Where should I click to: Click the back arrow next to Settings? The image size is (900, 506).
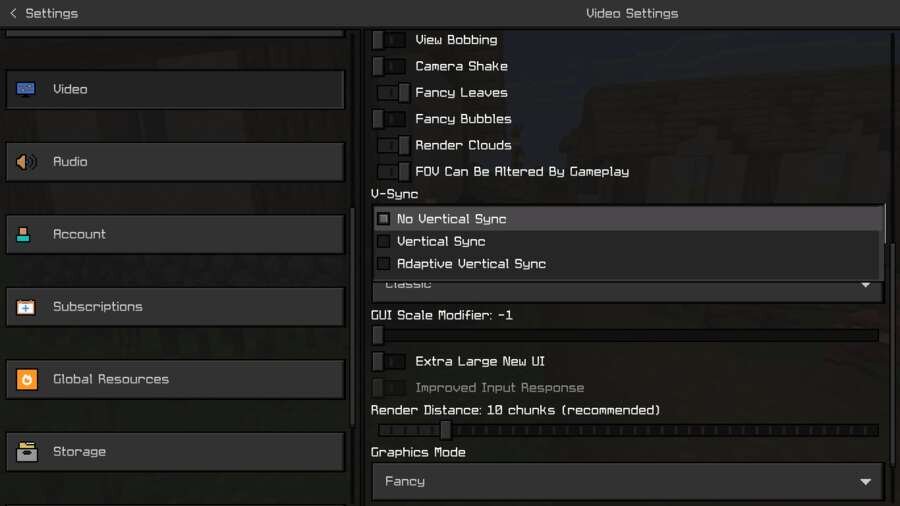coord(13,13)
